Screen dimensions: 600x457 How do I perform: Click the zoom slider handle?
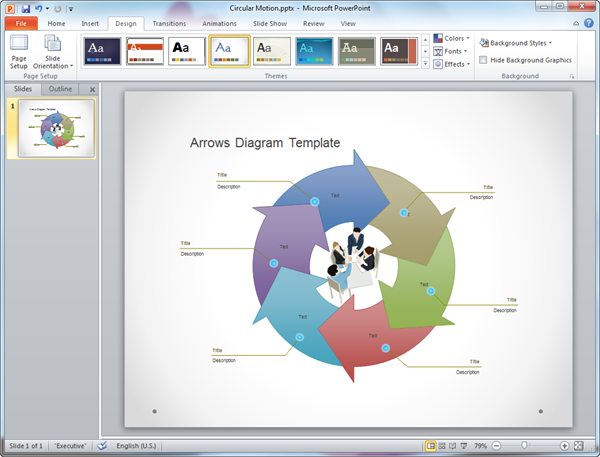(x=524, y=445)
